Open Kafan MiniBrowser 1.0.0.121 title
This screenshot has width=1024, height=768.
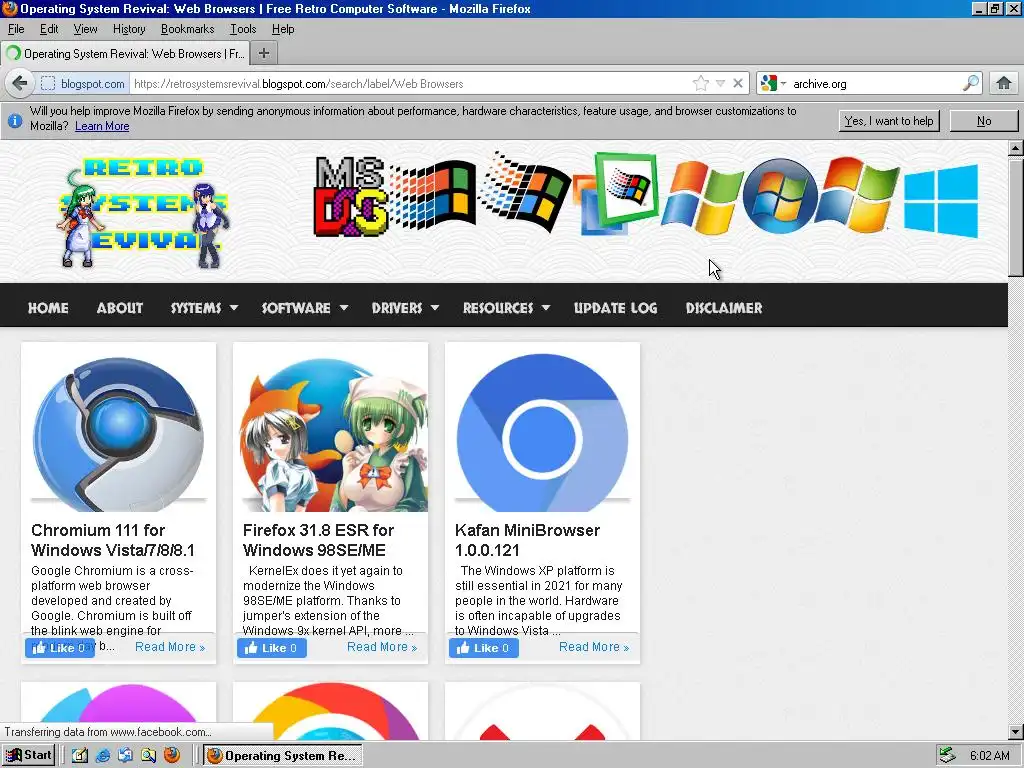pos(527,540)
